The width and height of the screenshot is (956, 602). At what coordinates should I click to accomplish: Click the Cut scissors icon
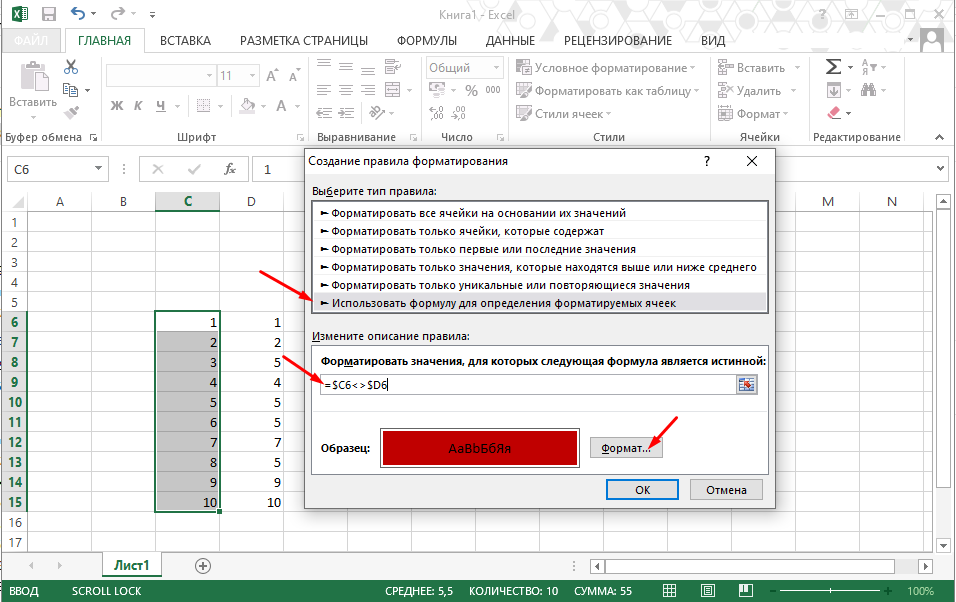71,67
